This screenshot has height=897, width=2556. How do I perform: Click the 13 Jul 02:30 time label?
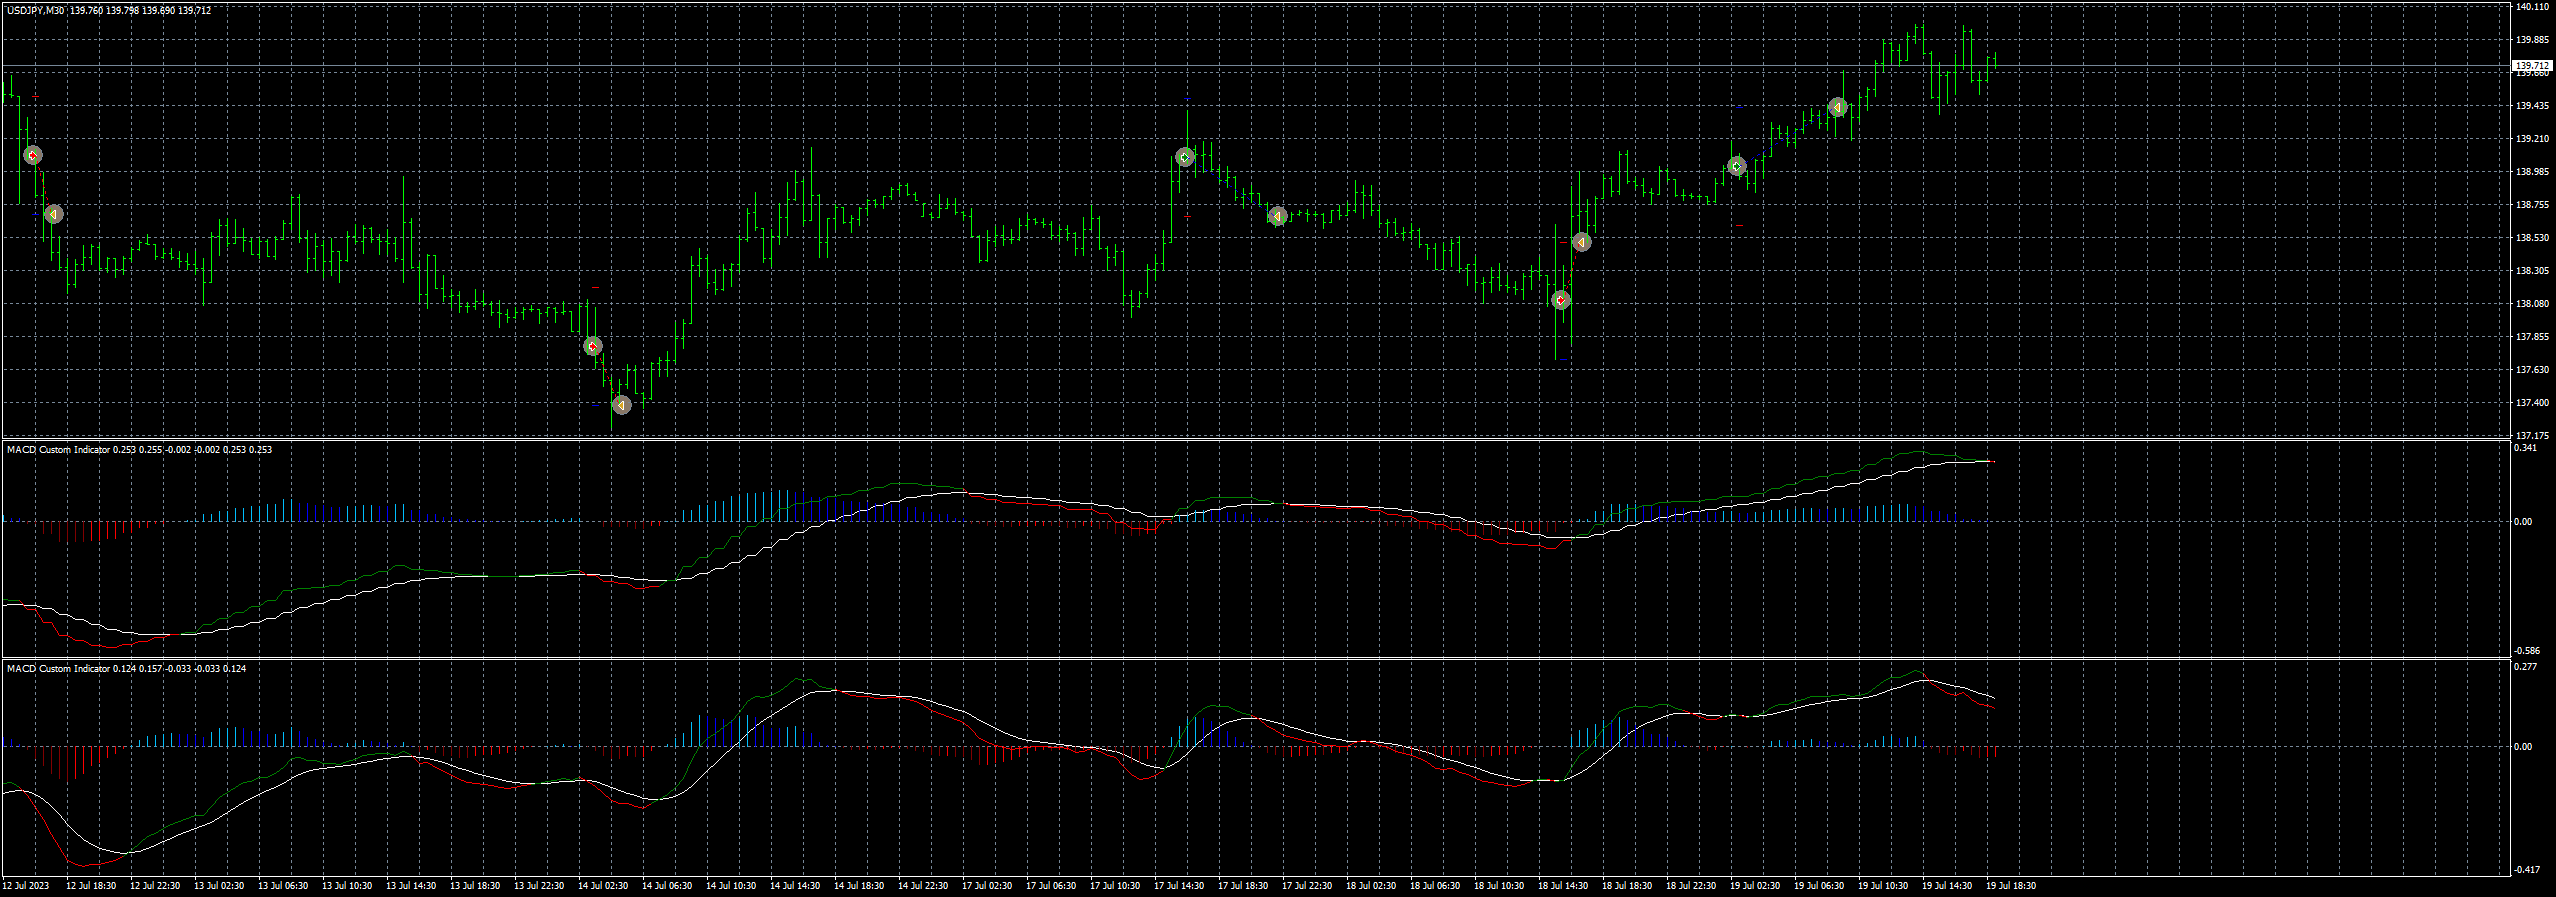point(219,886)
